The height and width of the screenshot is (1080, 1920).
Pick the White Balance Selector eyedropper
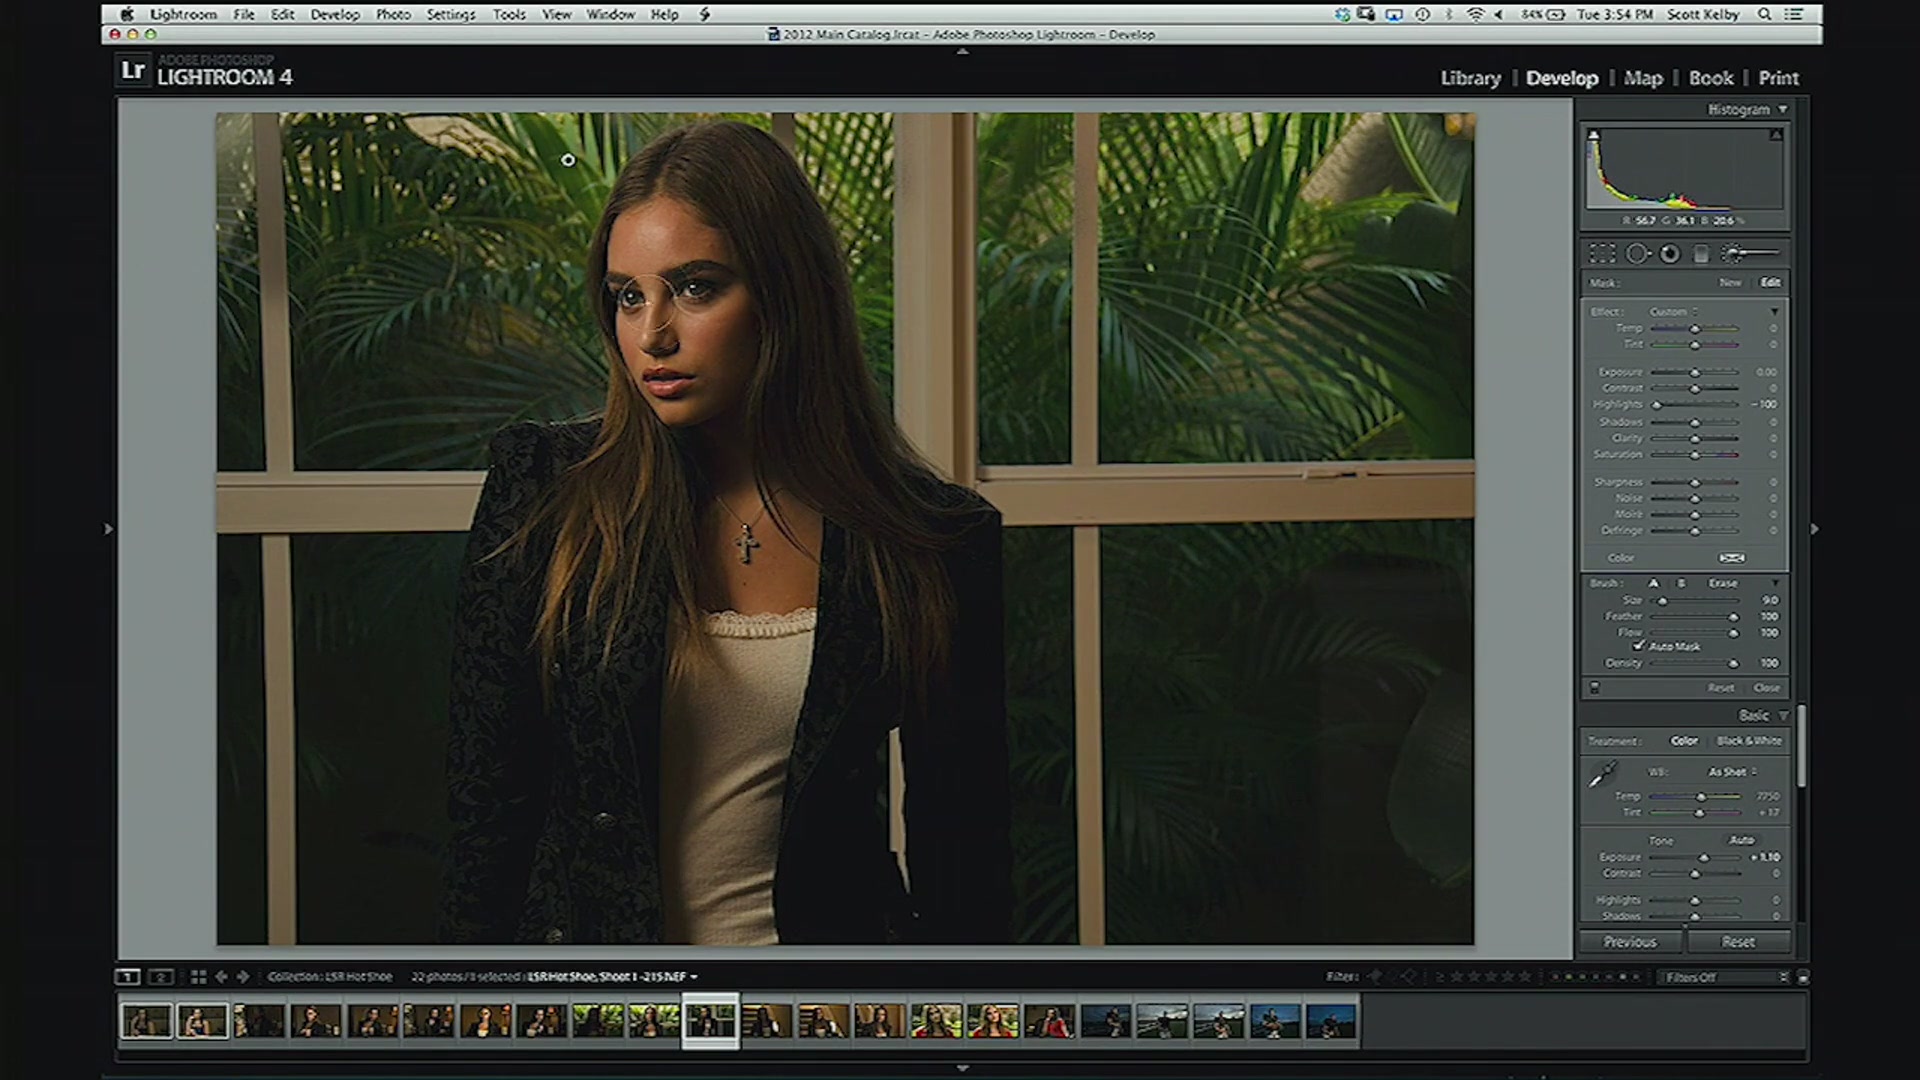pos(1603,773)
